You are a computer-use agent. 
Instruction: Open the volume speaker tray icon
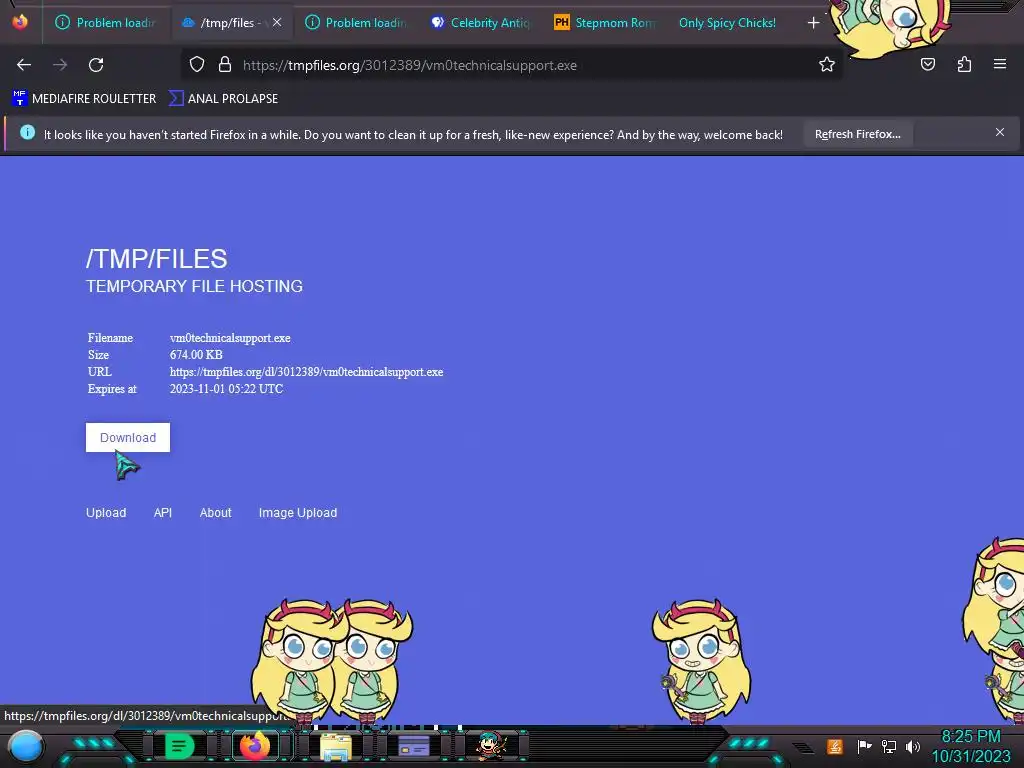[912, 746]
